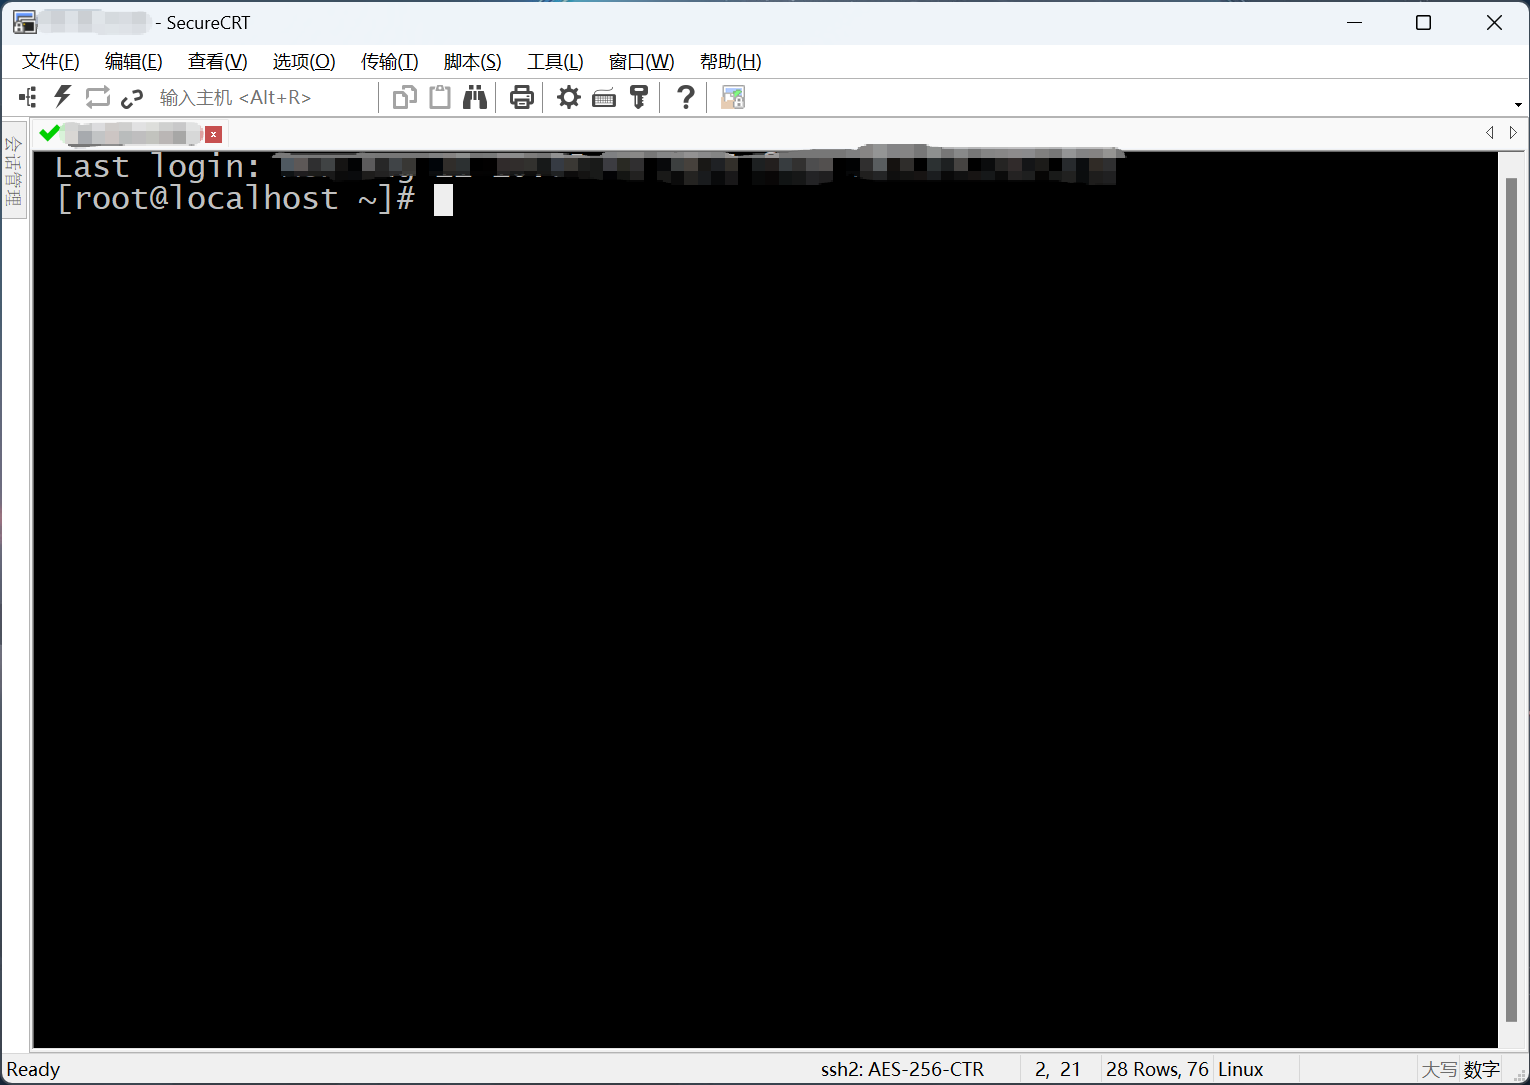1530x1085 pixels.
Task: Open the 查看(V) menu
Action: click(218, 62)
